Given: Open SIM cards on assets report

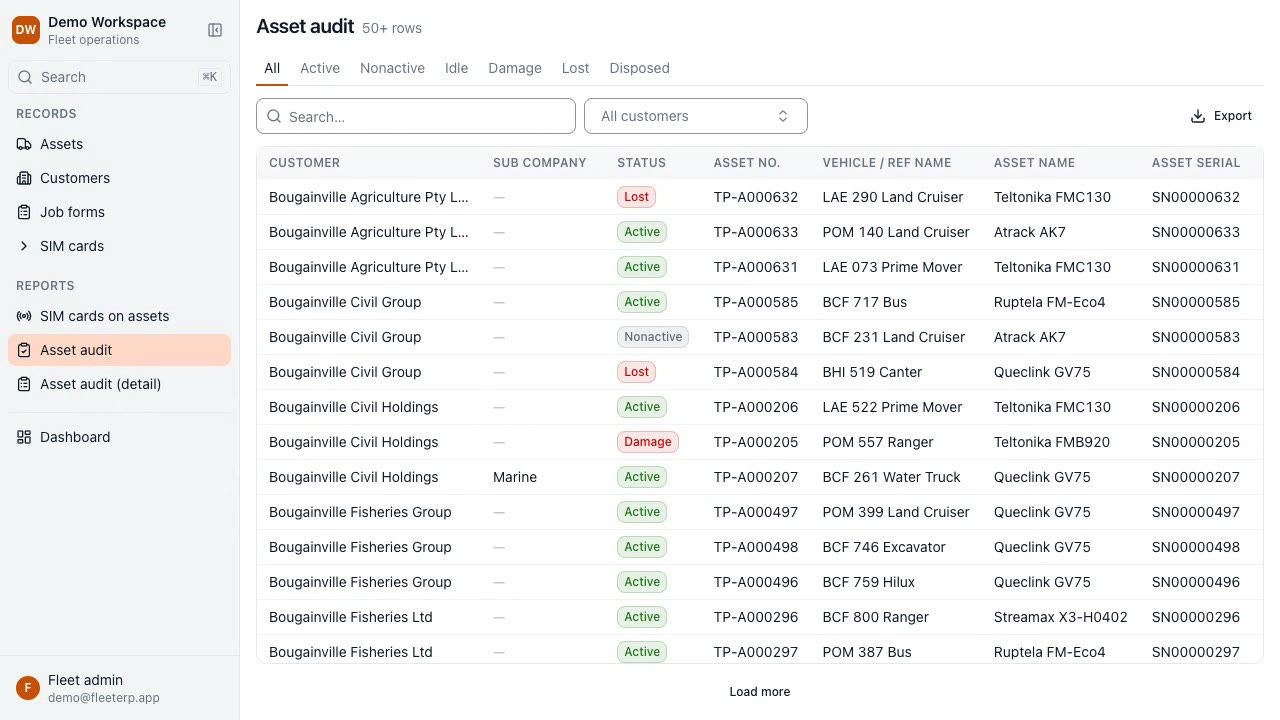Looking at the screenshot, I should (120, 316).
